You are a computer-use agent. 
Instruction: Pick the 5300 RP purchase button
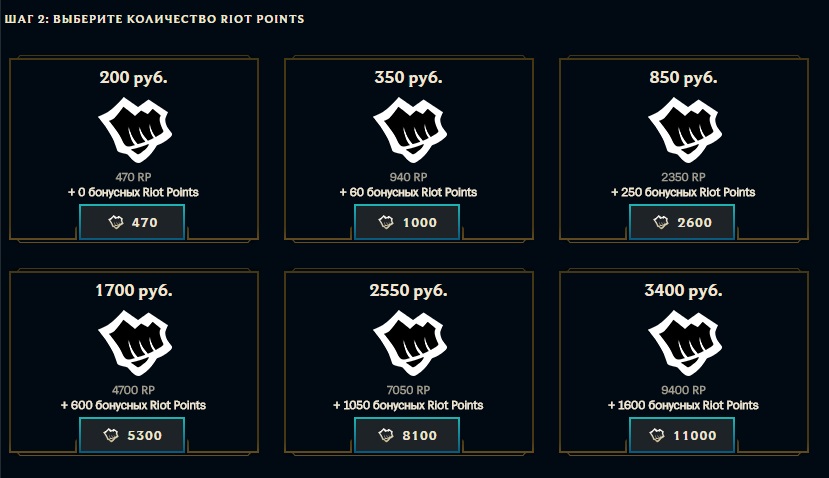tap(132, 435)
